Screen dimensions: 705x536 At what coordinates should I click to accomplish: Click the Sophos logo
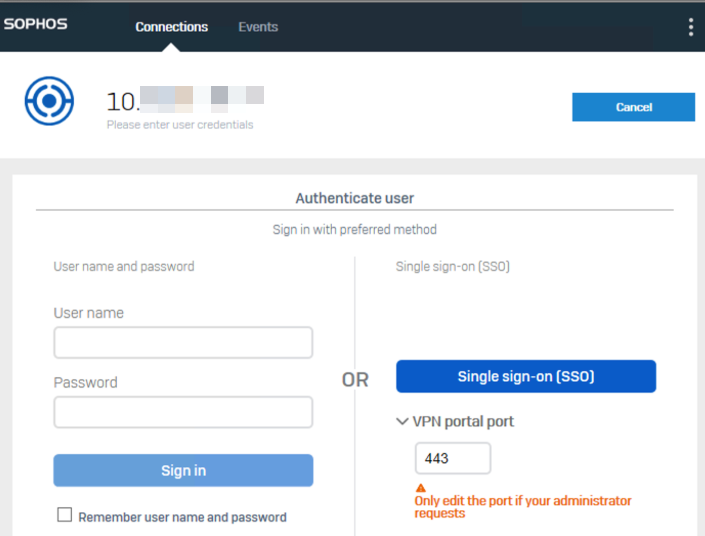pyautogui.click(x=35, y=24)
